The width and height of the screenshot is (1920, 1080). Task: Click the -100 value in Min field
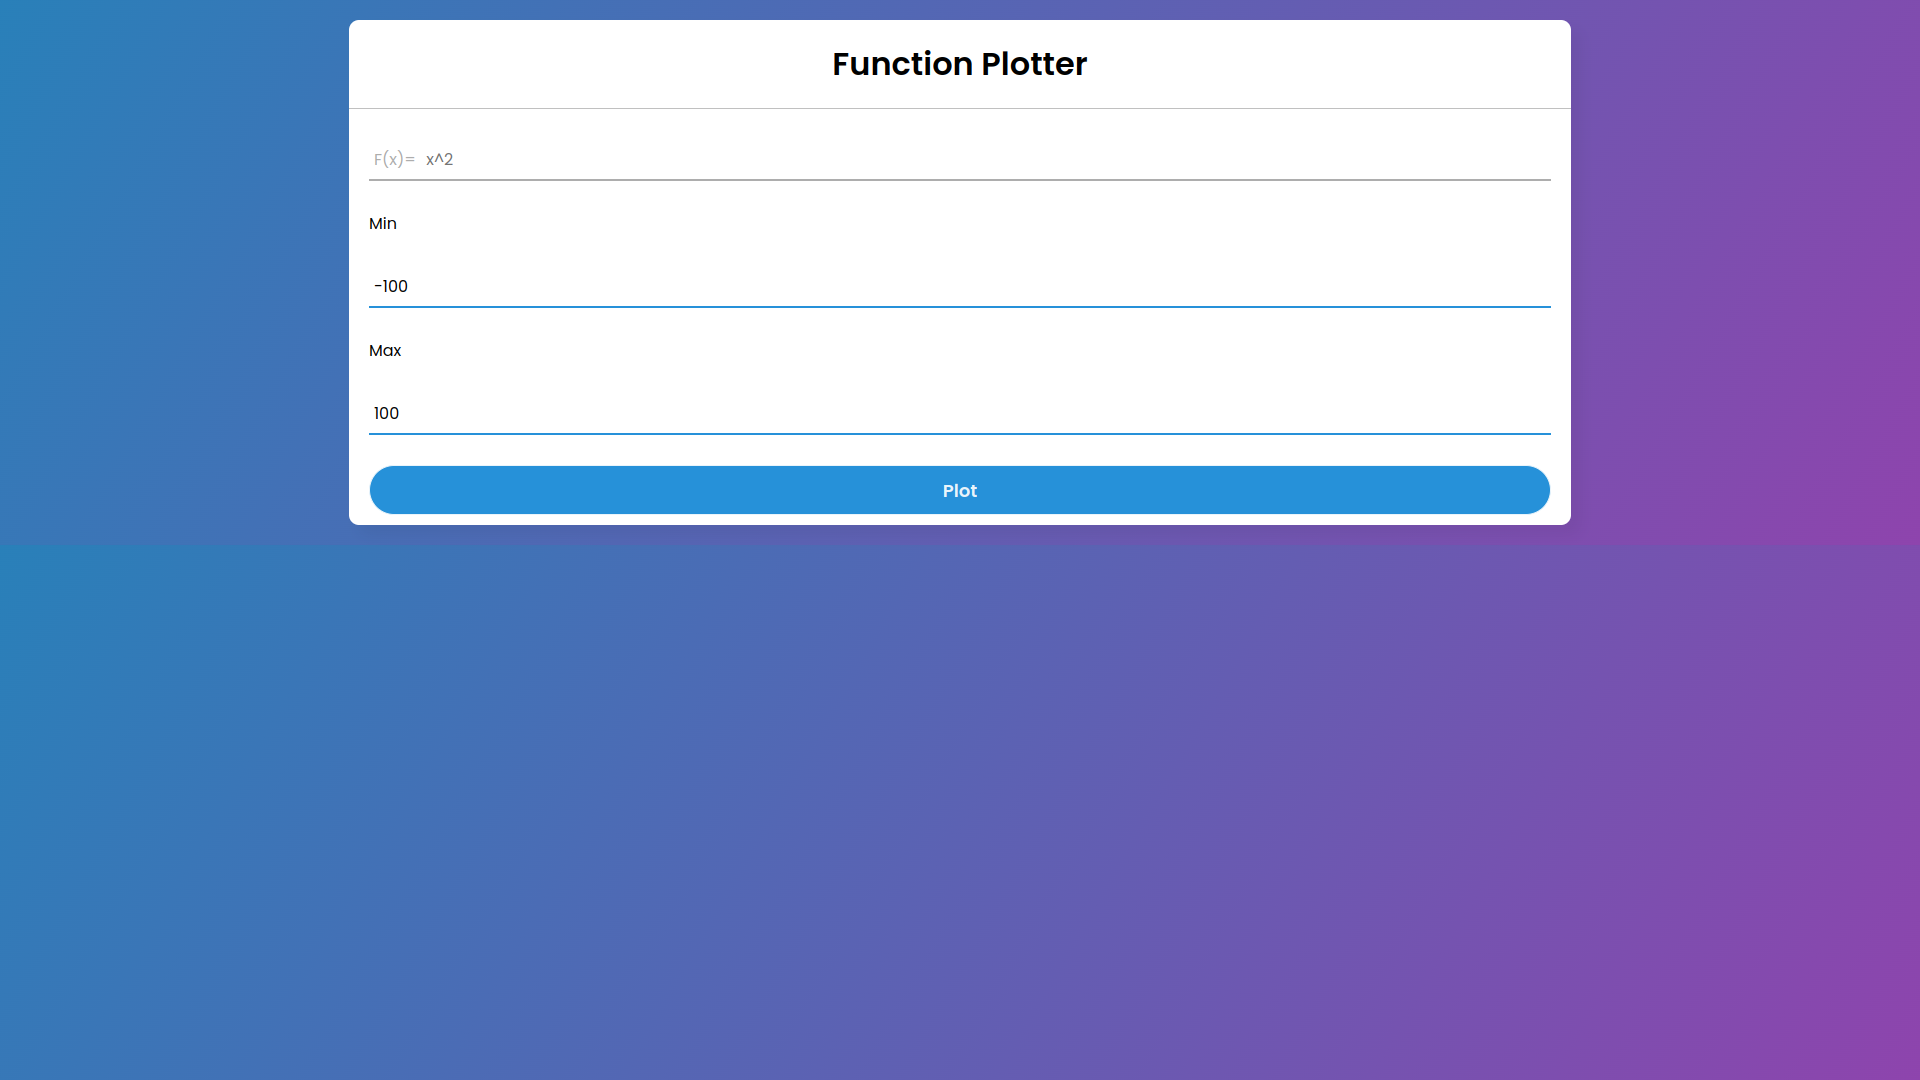(391, 286)
